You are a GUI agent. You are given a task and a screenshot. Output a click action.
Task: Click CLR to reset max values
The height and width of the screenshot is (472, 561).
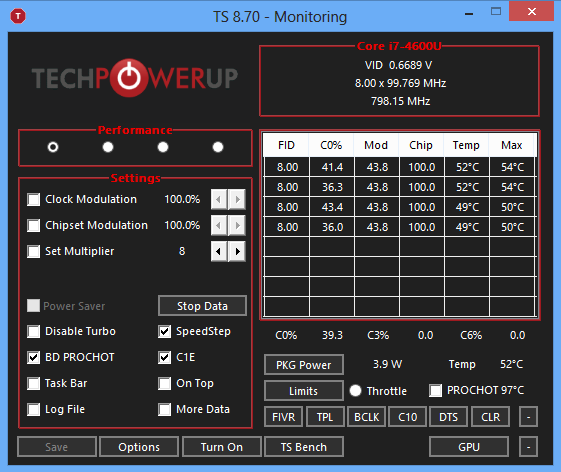click(x=491, y=417)
